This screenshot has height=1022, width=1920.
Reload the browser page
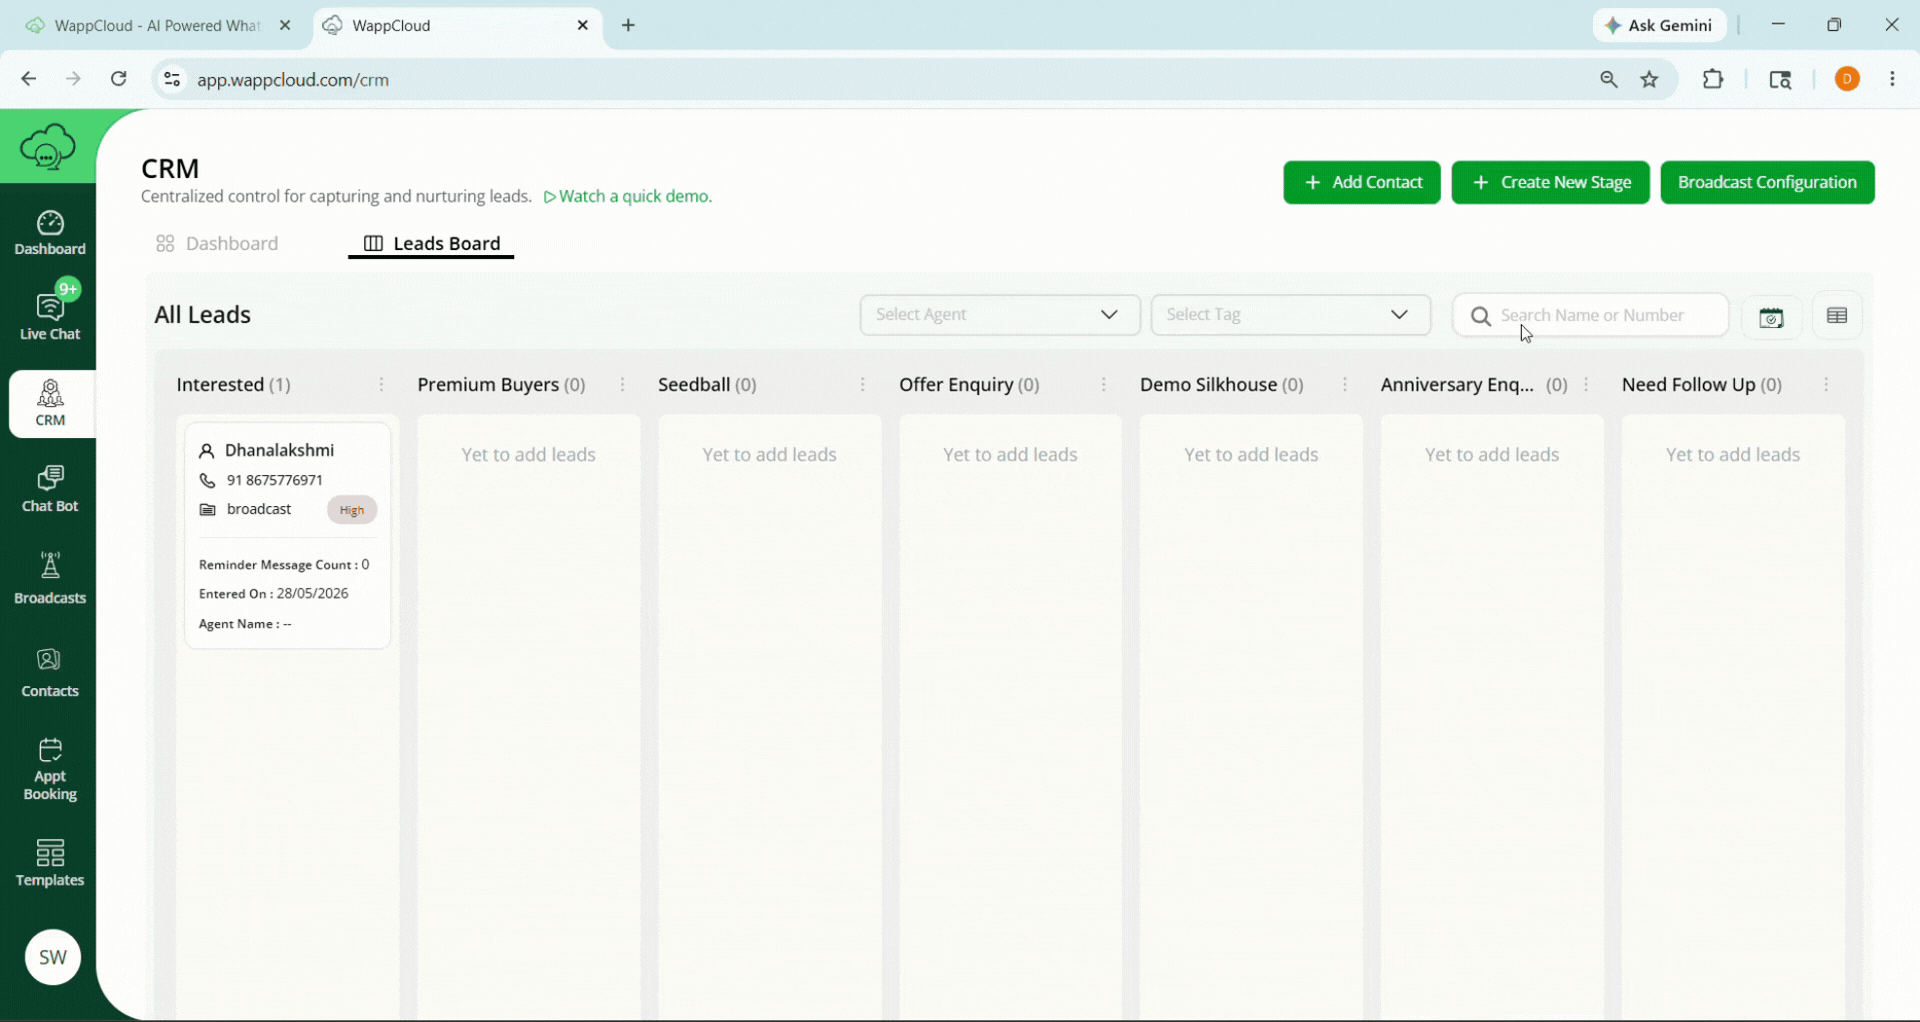point(119,79)
